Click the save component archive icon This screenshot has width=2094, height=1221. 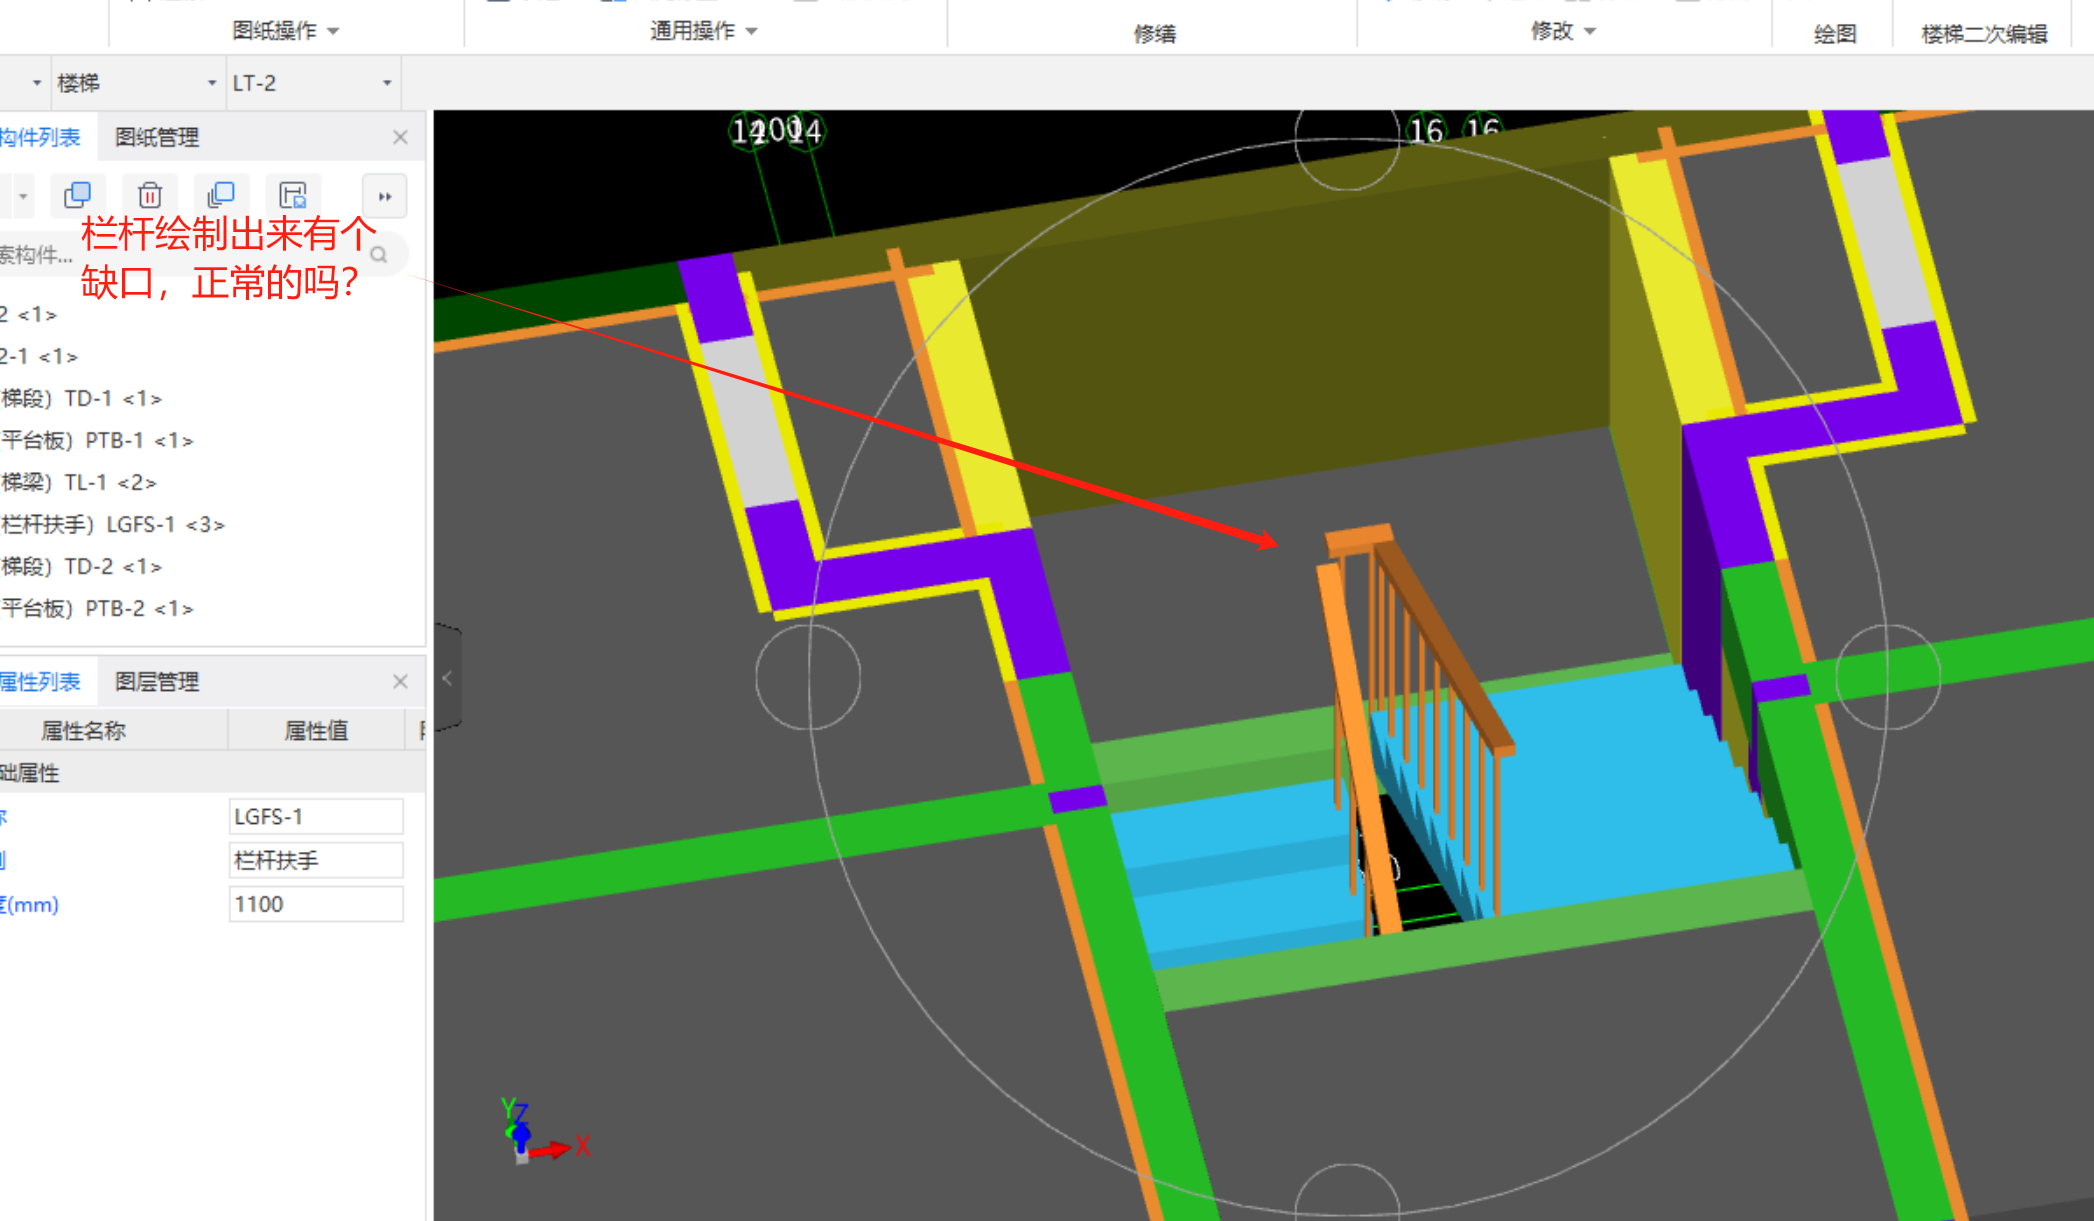(x=293, y=195)
